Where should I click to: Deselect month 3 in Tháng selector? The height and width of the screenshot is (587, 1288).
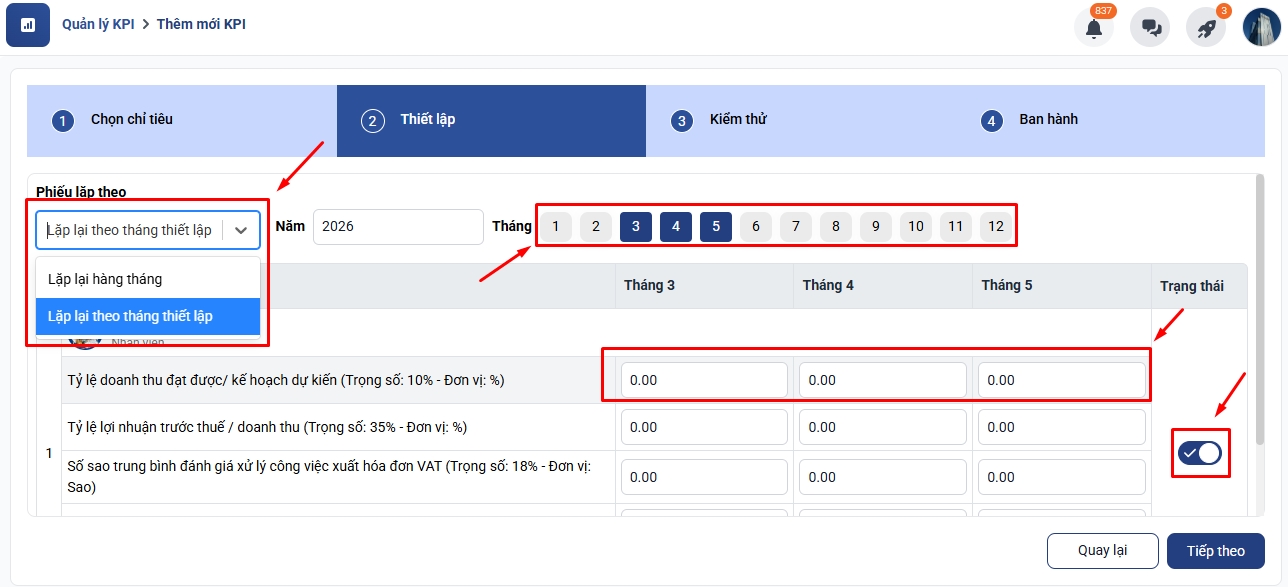[636, 226]
